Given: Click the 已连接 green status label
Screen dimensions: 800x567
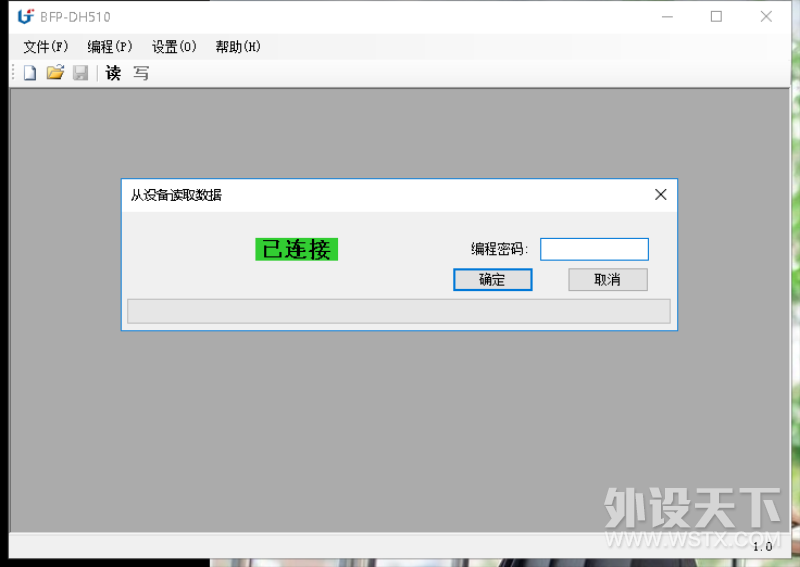Looking at the screenshot, I should pyautogui.click(x=296, y=250).
